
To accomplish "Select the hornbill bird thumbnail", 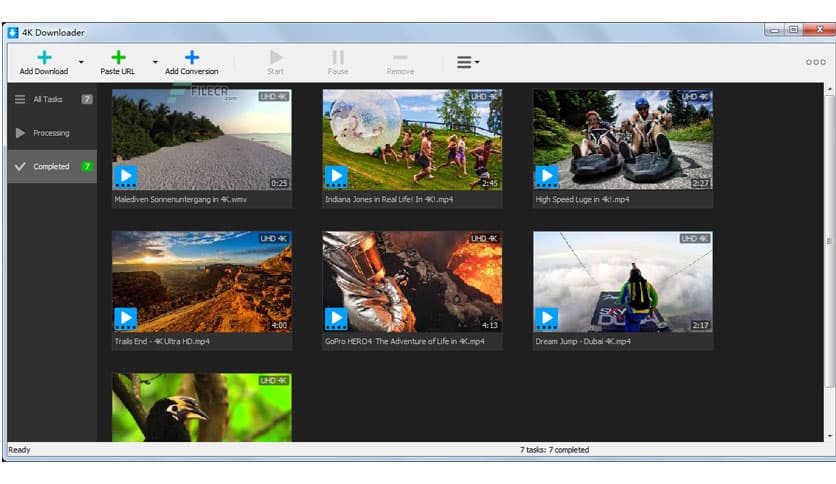I will [202, 407].
